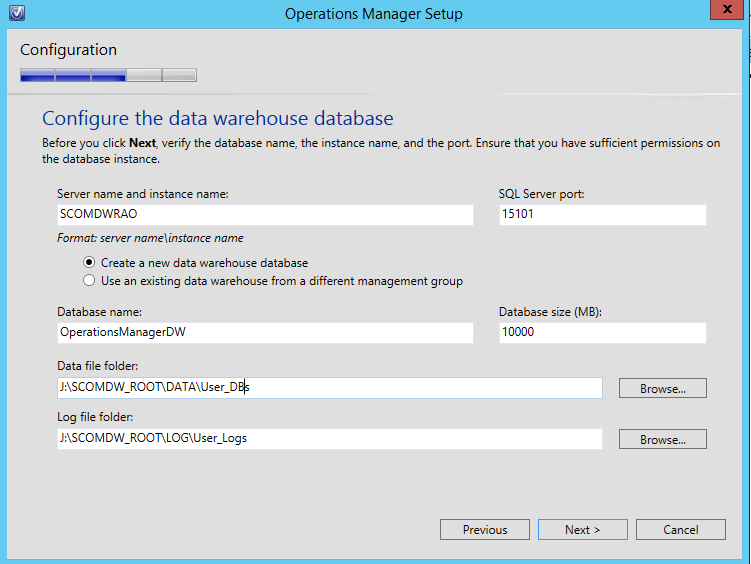Click the 'Log file folder:' label
This screenshot has height=564, width=751.
(95, 417)
